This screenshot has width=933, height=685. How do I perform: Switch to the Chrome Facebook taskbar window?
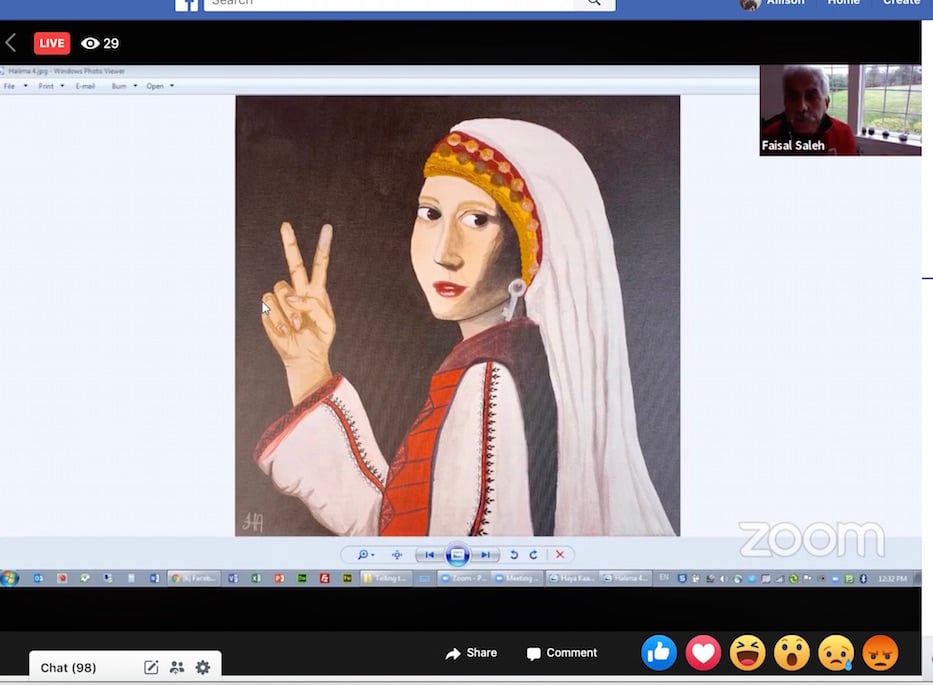point(194,578)
